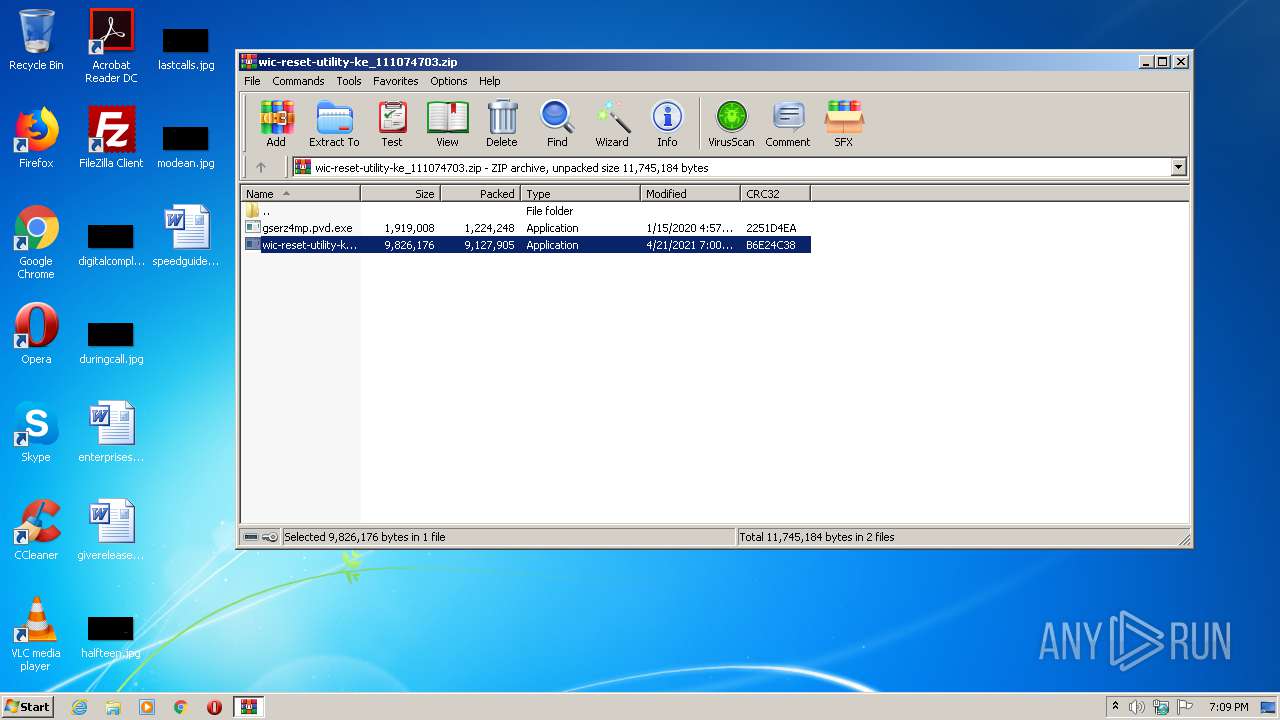Click the SFX toolbar icon
Screen dimensions: 1280x720
click(x=844, y=124)
